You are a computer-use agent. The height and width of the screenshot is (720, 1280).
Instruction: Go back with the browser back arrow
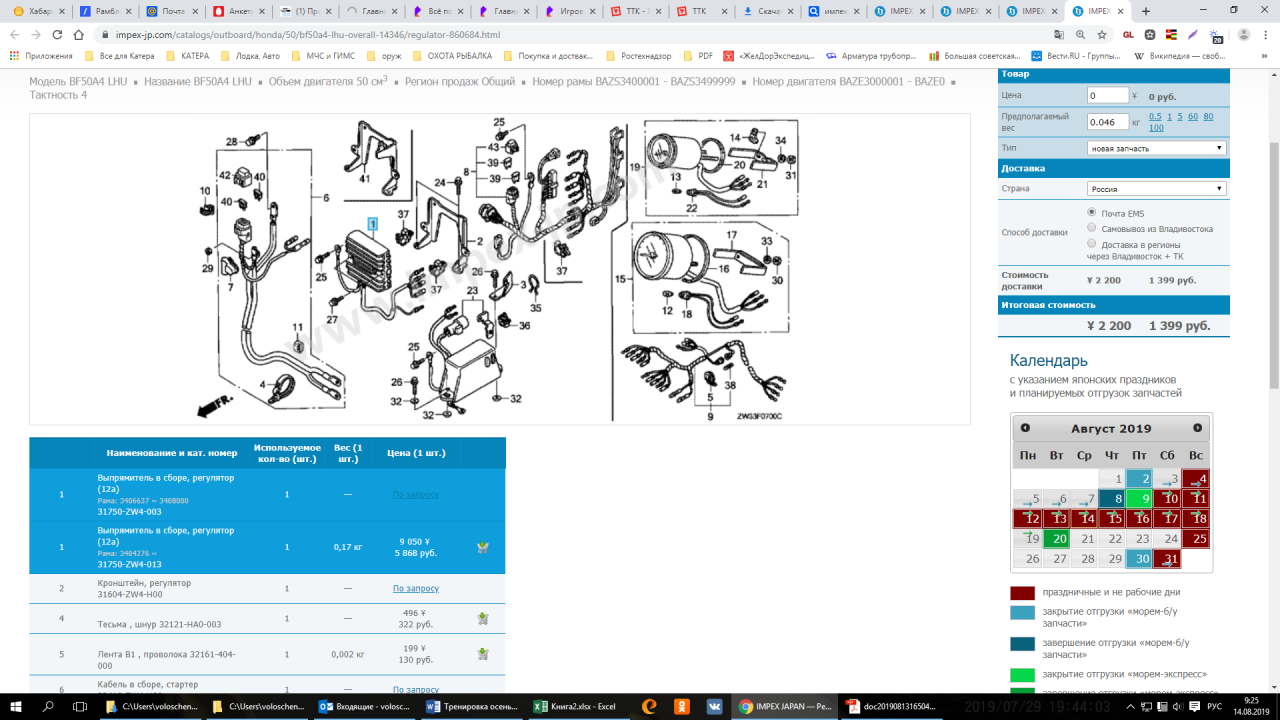click(14, 34)
